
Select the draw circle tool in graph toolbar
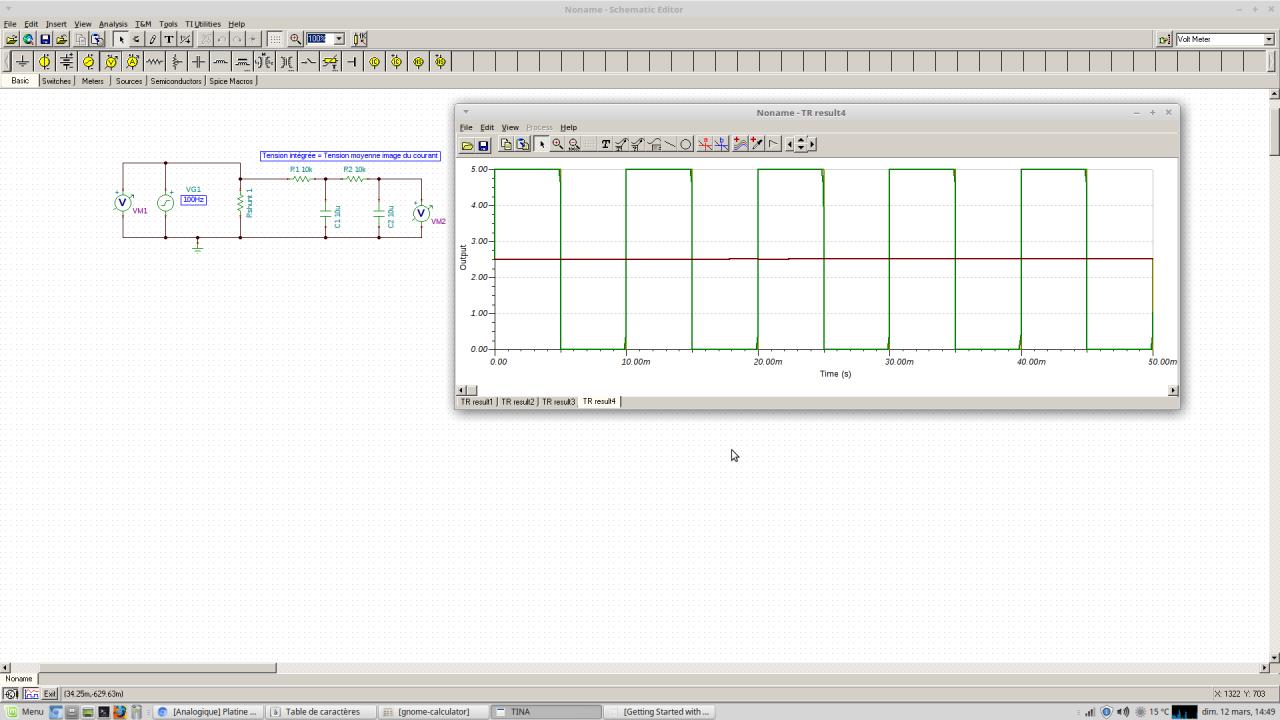coord(686,144)
